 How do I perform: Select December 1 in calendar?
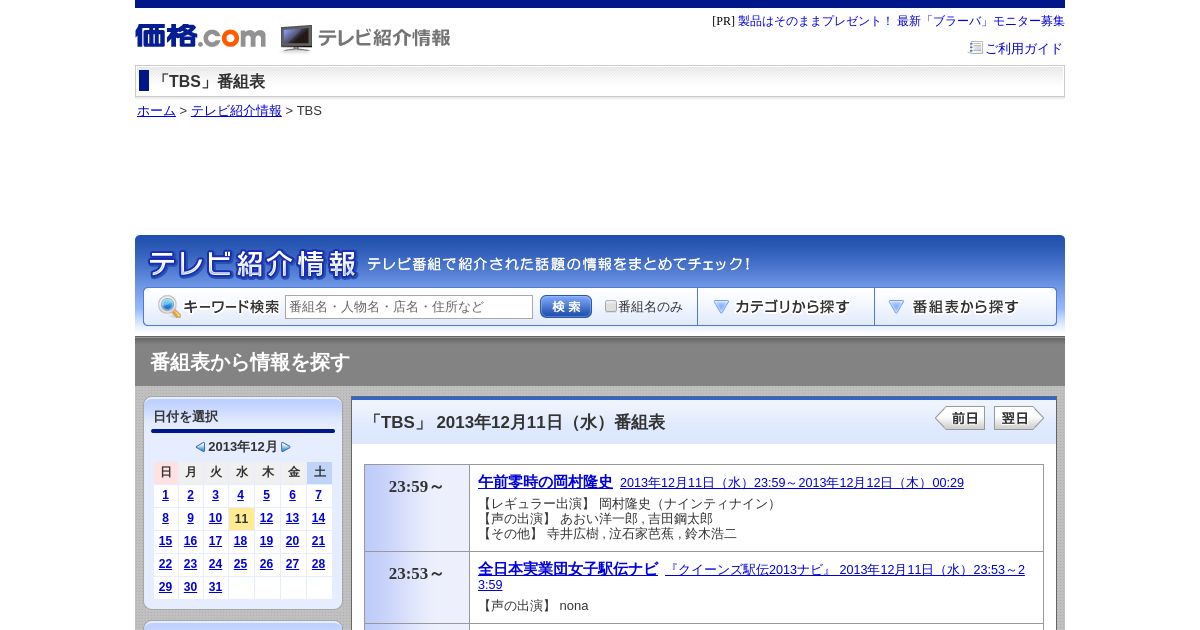pos(165,495)
